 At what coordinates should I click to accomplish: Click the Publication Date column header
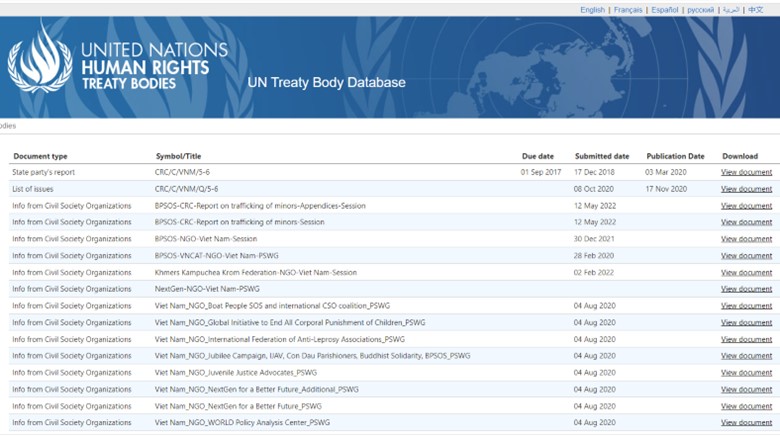pyautogui.click(x=676, y=156)
